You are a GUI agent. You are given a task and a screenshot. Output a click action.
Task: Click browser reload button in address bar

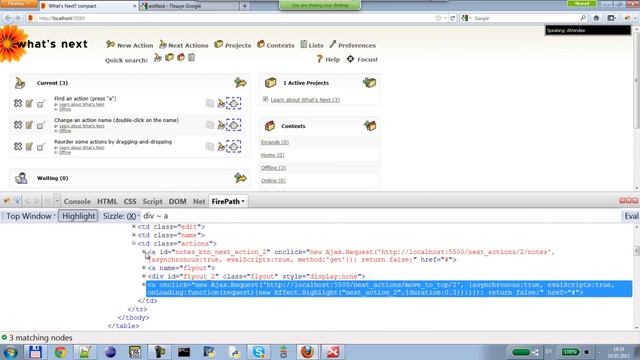tap(452, 18)
